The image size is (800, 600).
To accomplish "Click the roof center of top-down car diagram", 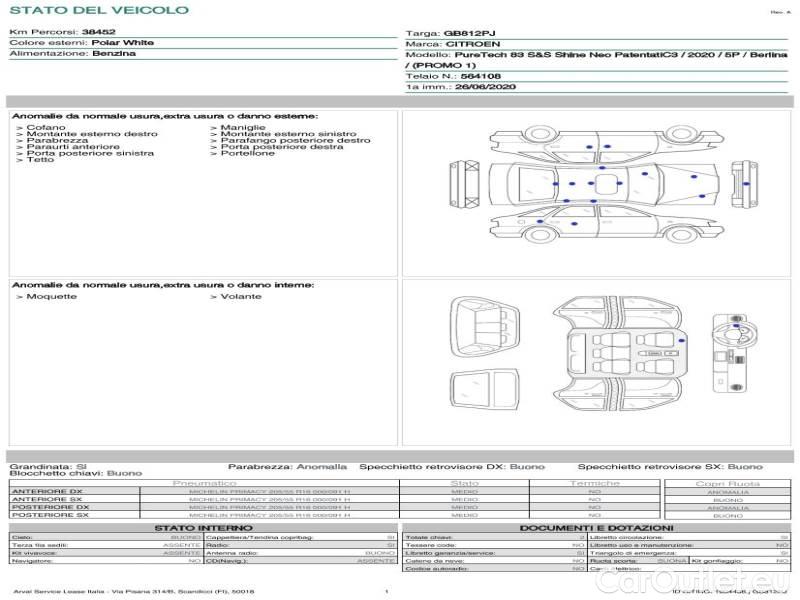I will 591,183.
